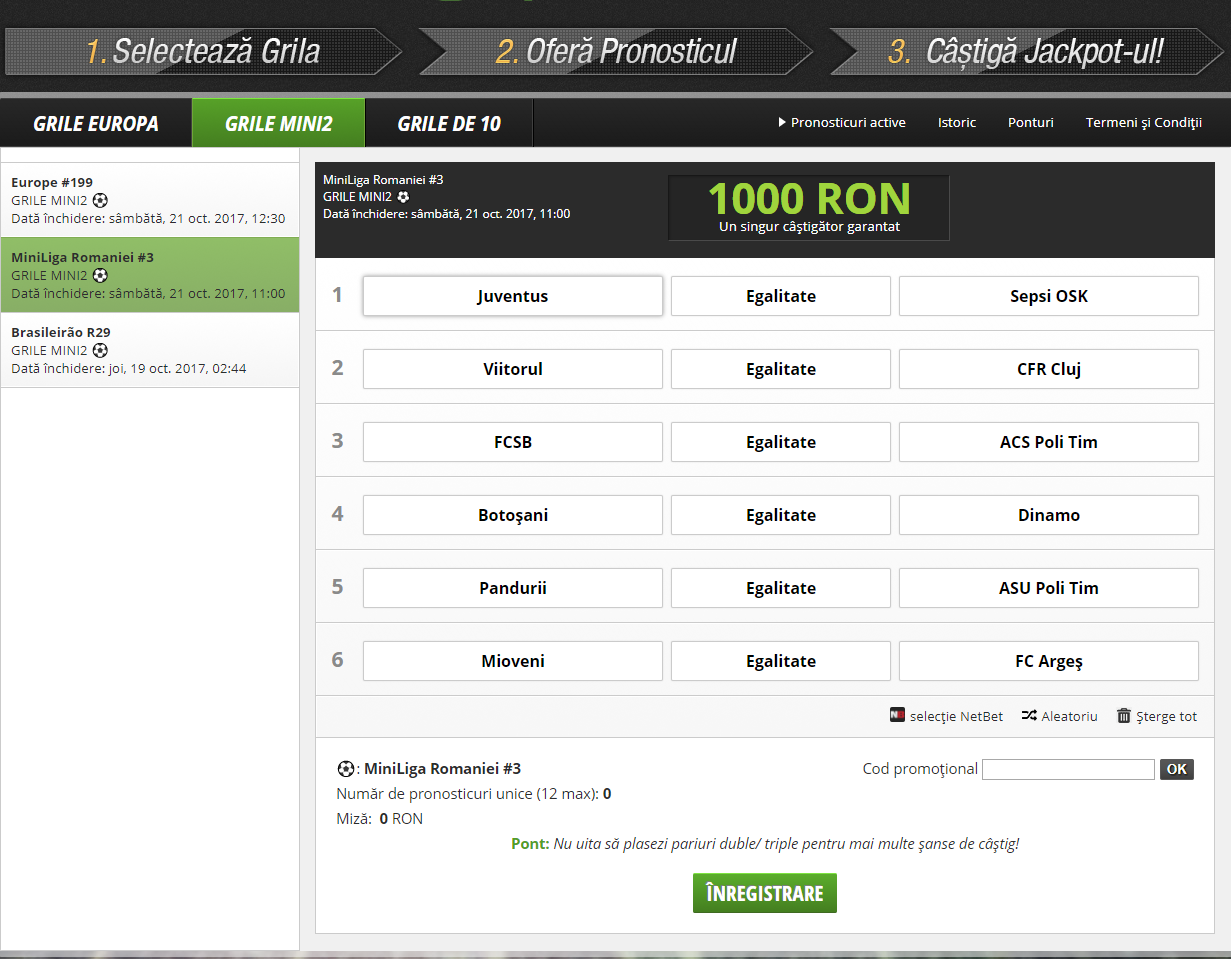Click the NetBet selection logo icon
Screen dimensions: 1231x959
(897, 715)
